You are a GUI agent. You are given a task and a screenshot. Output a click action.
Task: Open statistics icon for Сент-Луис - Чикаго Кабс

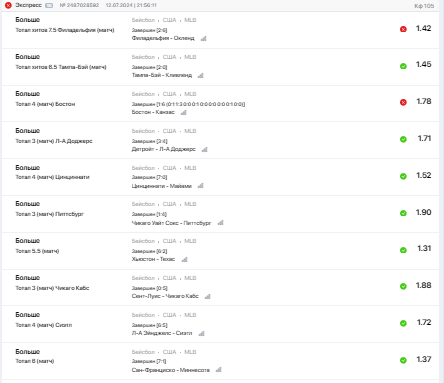click(x=207, y=296)
